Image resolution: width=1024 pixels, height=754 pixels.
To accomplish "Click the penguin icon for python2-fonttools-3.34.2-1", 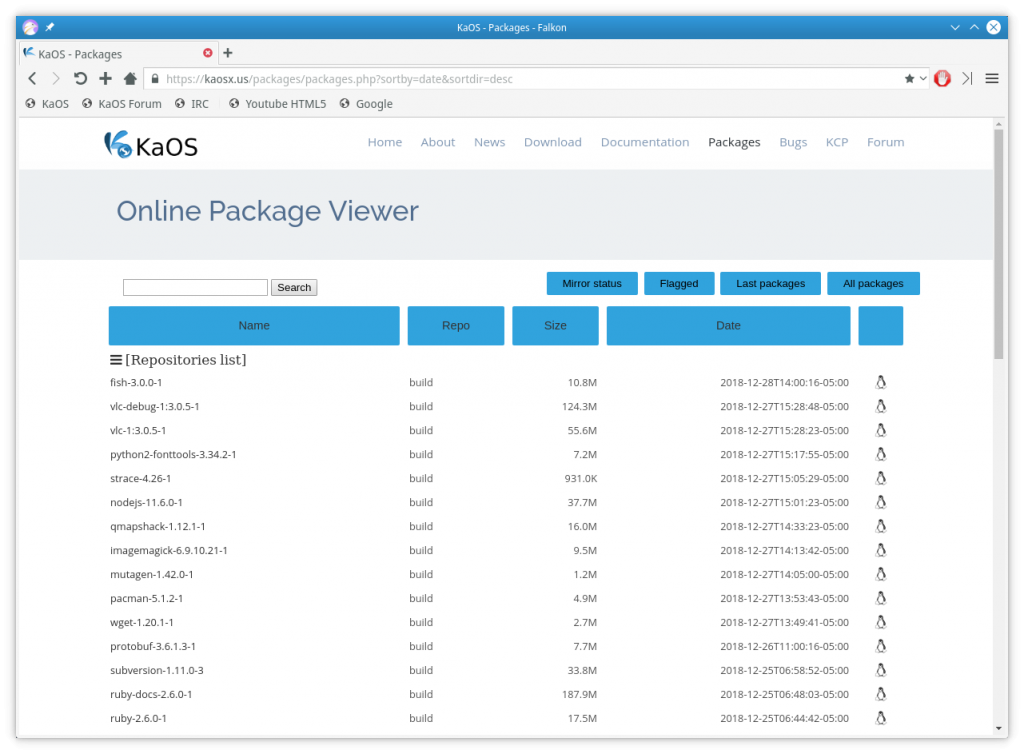I will [880, 454].
